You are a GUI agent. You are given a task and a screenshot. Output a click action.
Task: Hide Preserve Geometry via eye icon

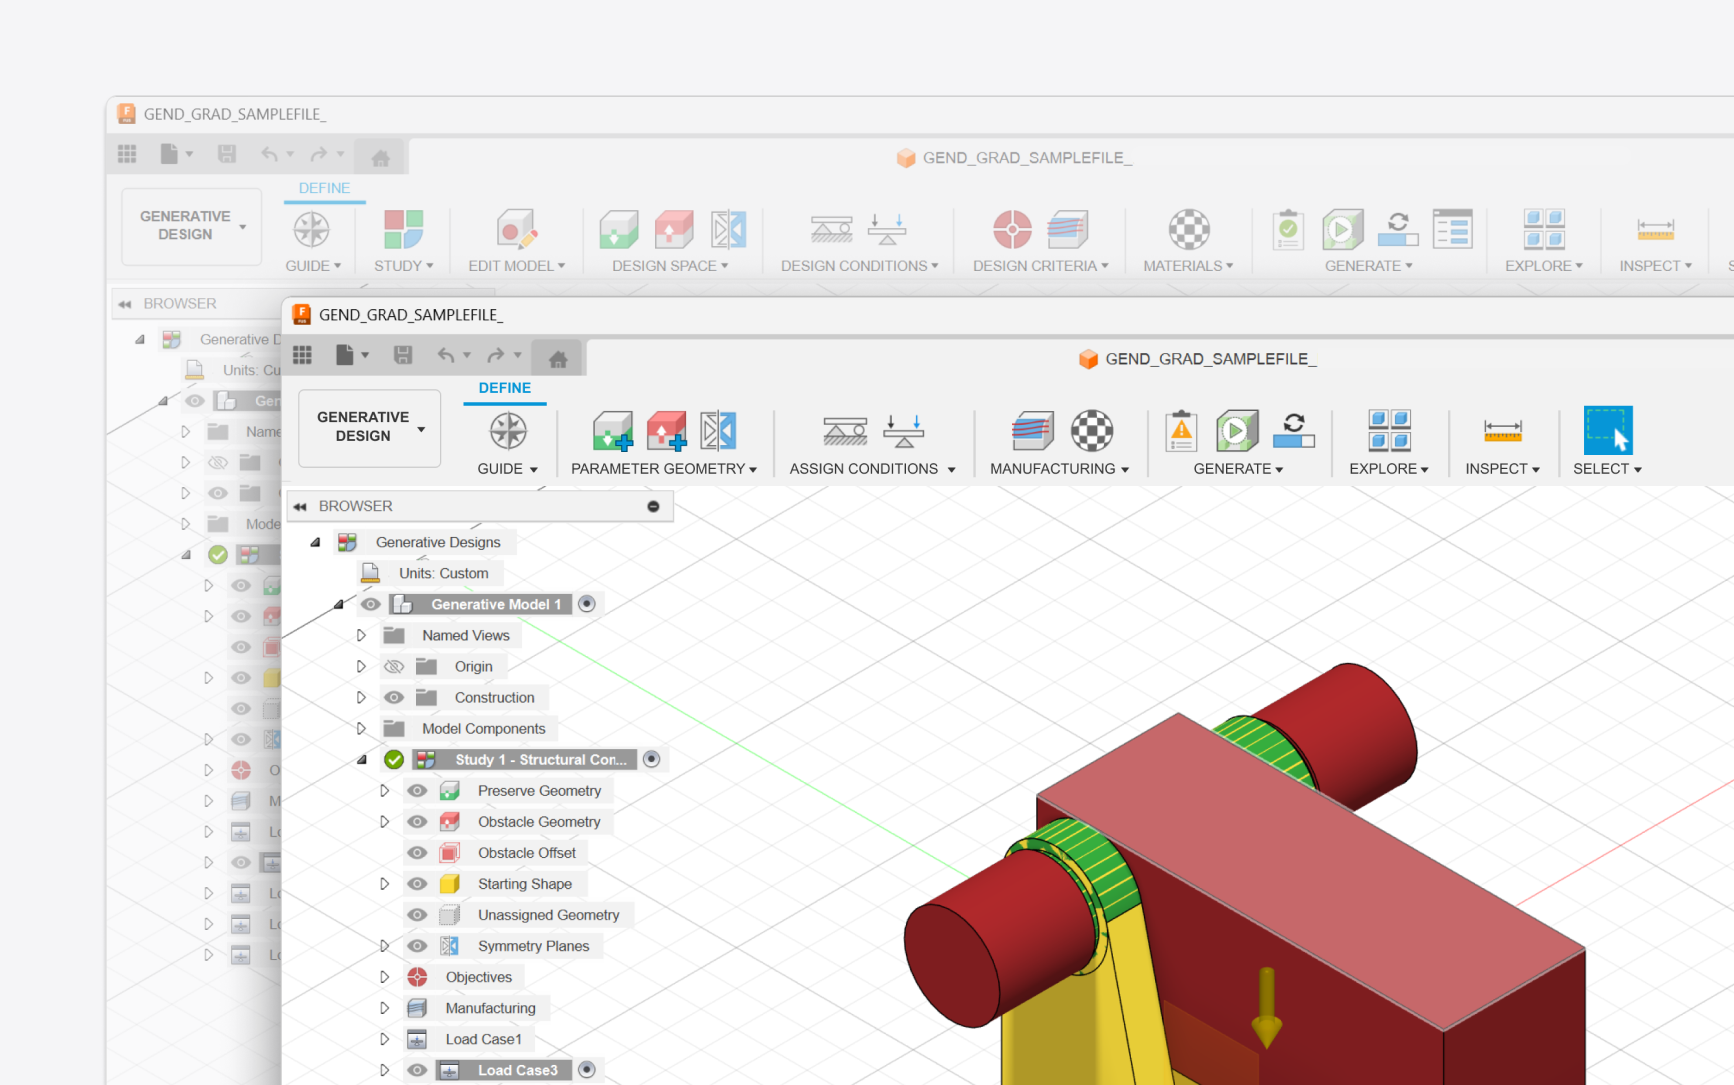tap(417, 790)
